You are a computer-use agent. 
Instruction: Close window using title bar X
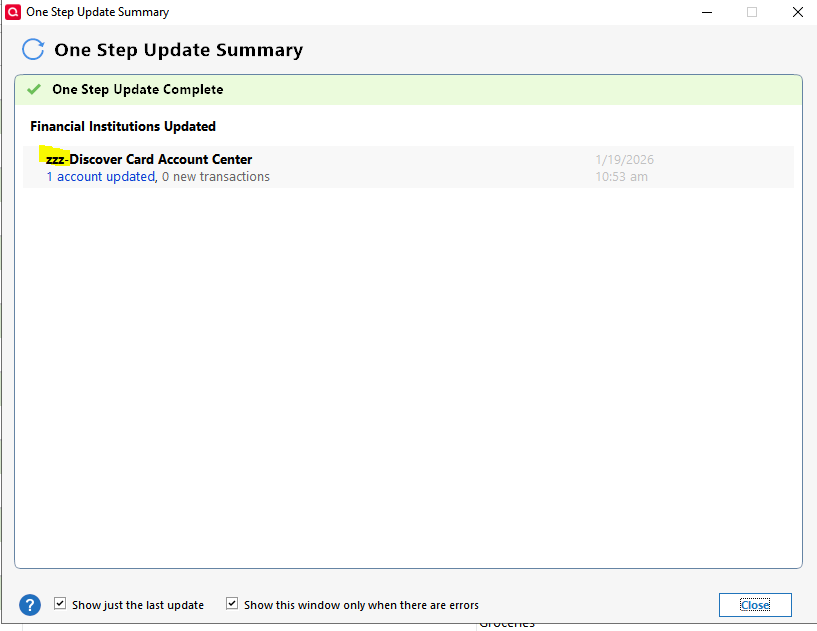797,12
